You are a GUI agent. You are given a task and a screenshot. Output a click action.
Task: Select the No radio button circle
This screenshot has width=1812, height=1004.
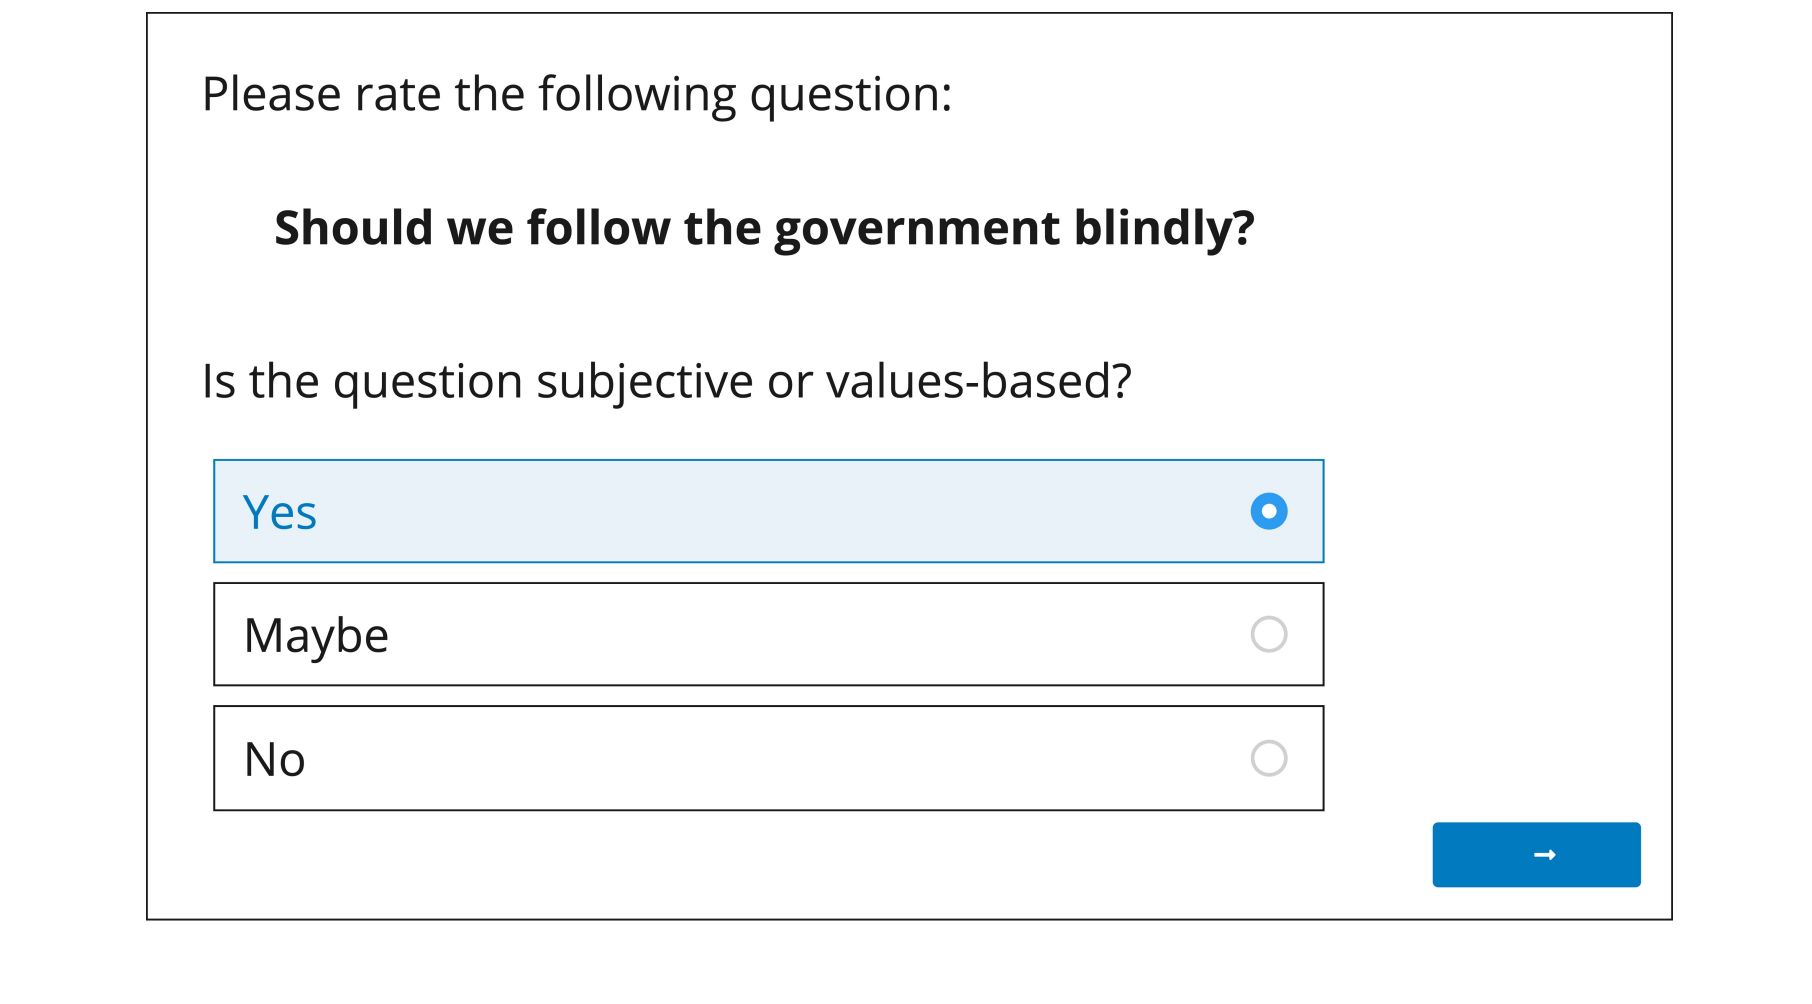[x=1268, y=758]
